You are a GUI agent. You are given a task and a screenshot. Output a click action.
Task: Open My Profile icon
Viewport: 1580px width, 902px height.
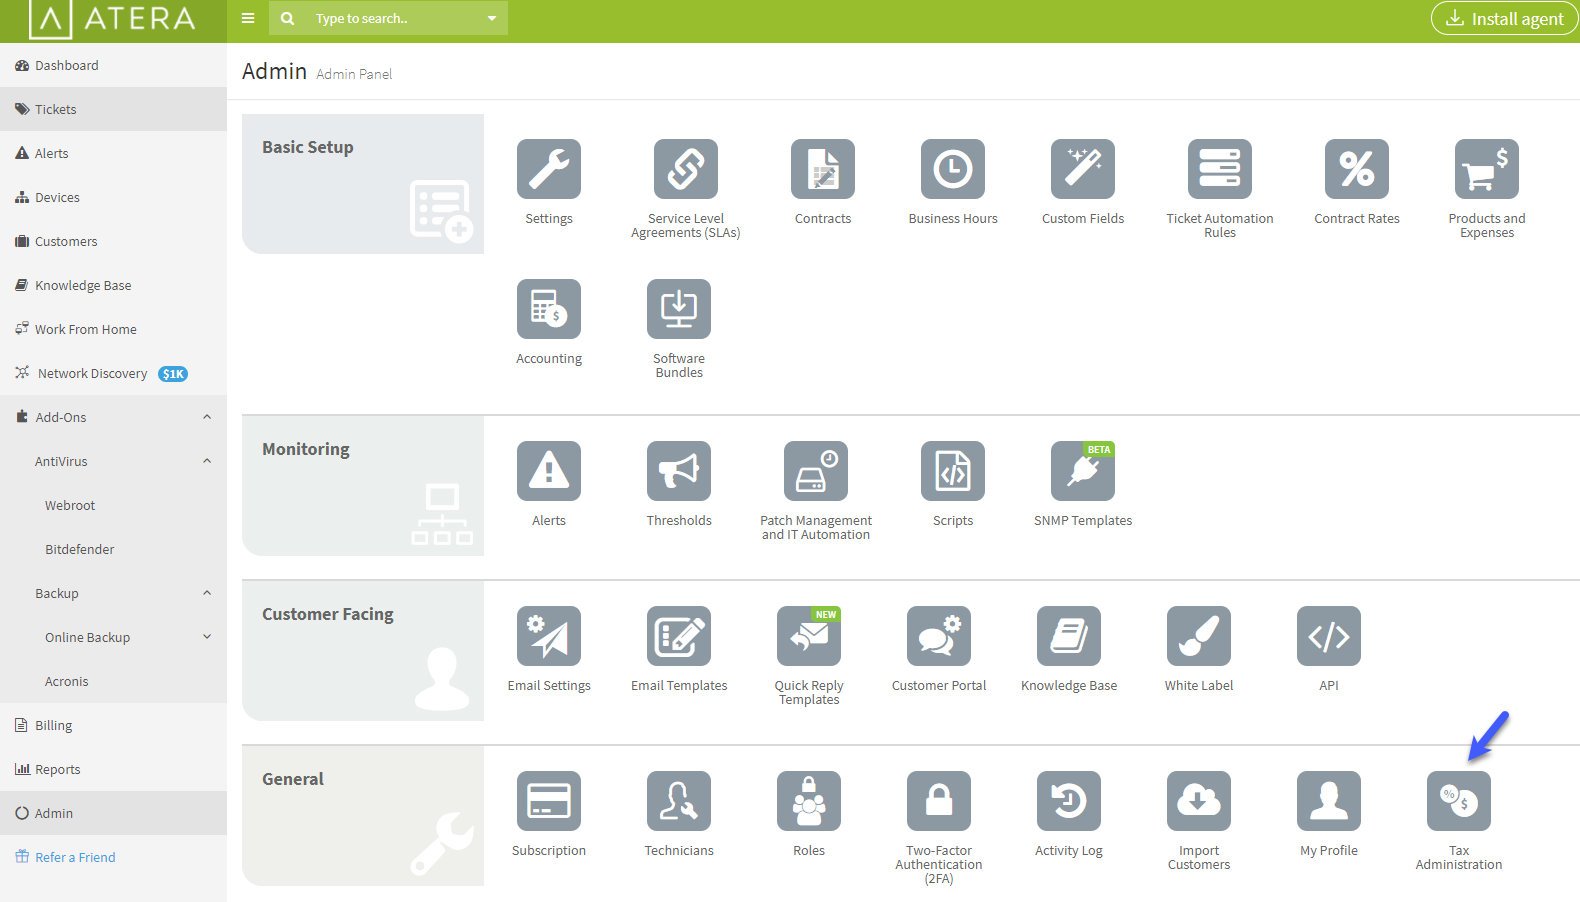(x=1329, y=801)
